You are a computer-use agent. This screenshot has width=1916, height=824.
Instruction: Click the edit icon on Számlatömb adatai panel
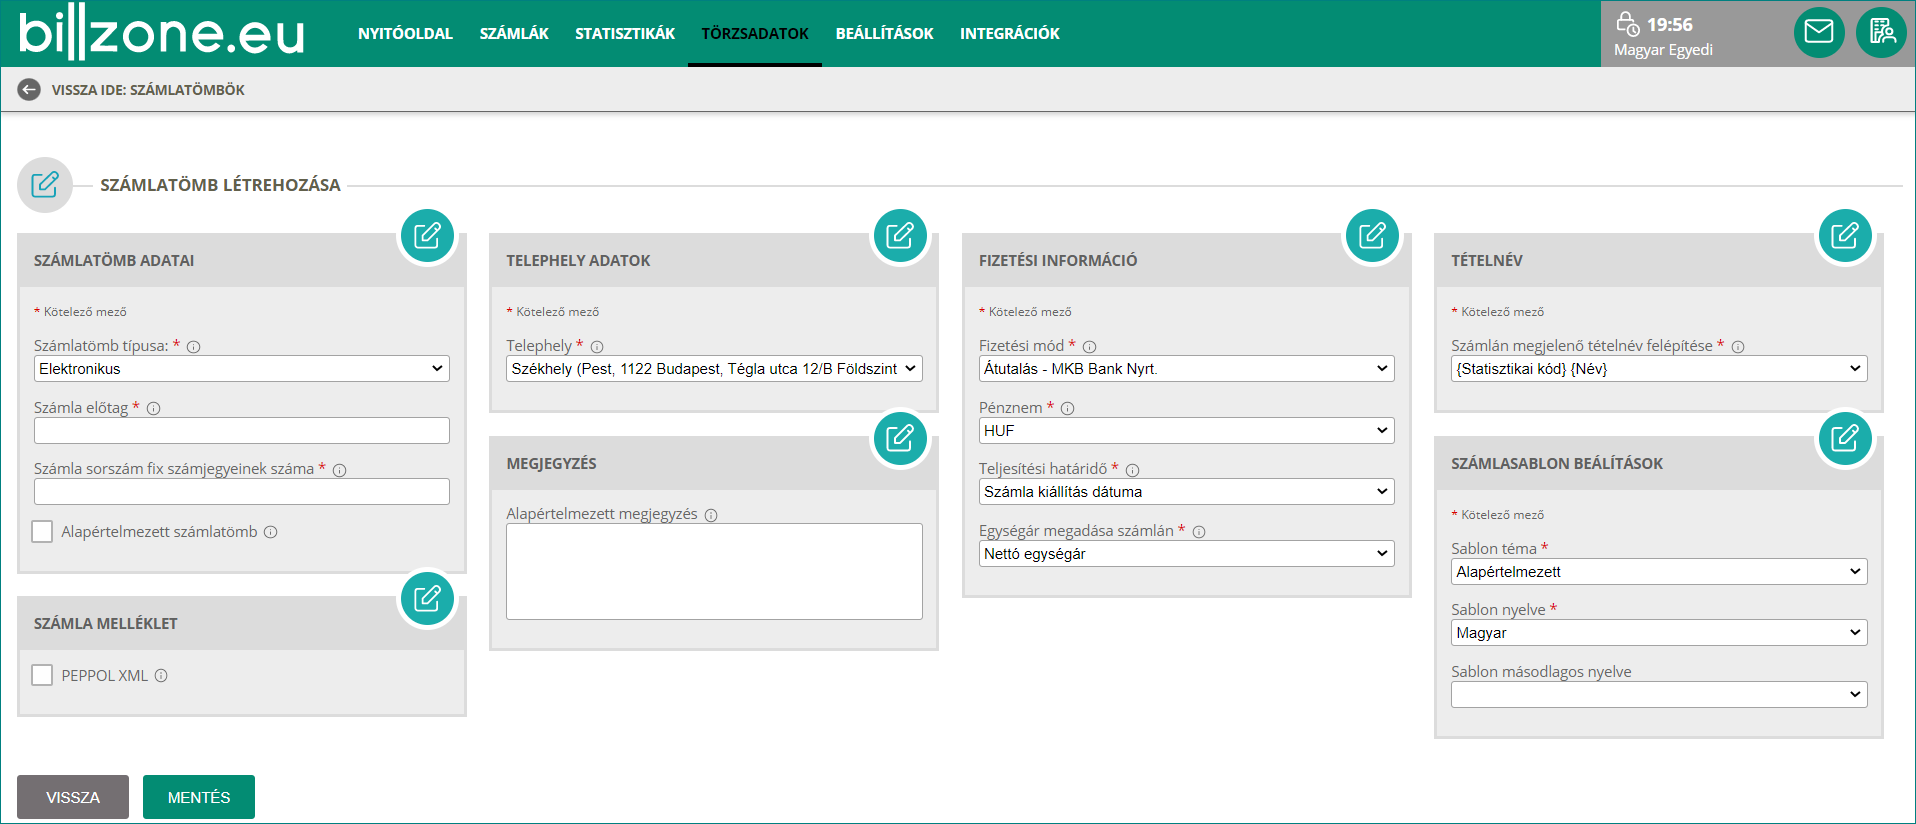[x=427, y=236]
